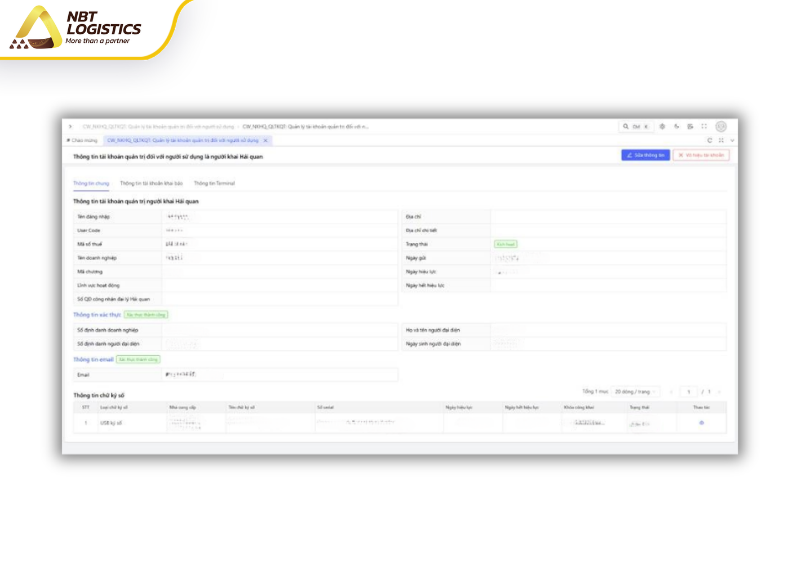Open the layout icon next to the moon

point(690,127)
